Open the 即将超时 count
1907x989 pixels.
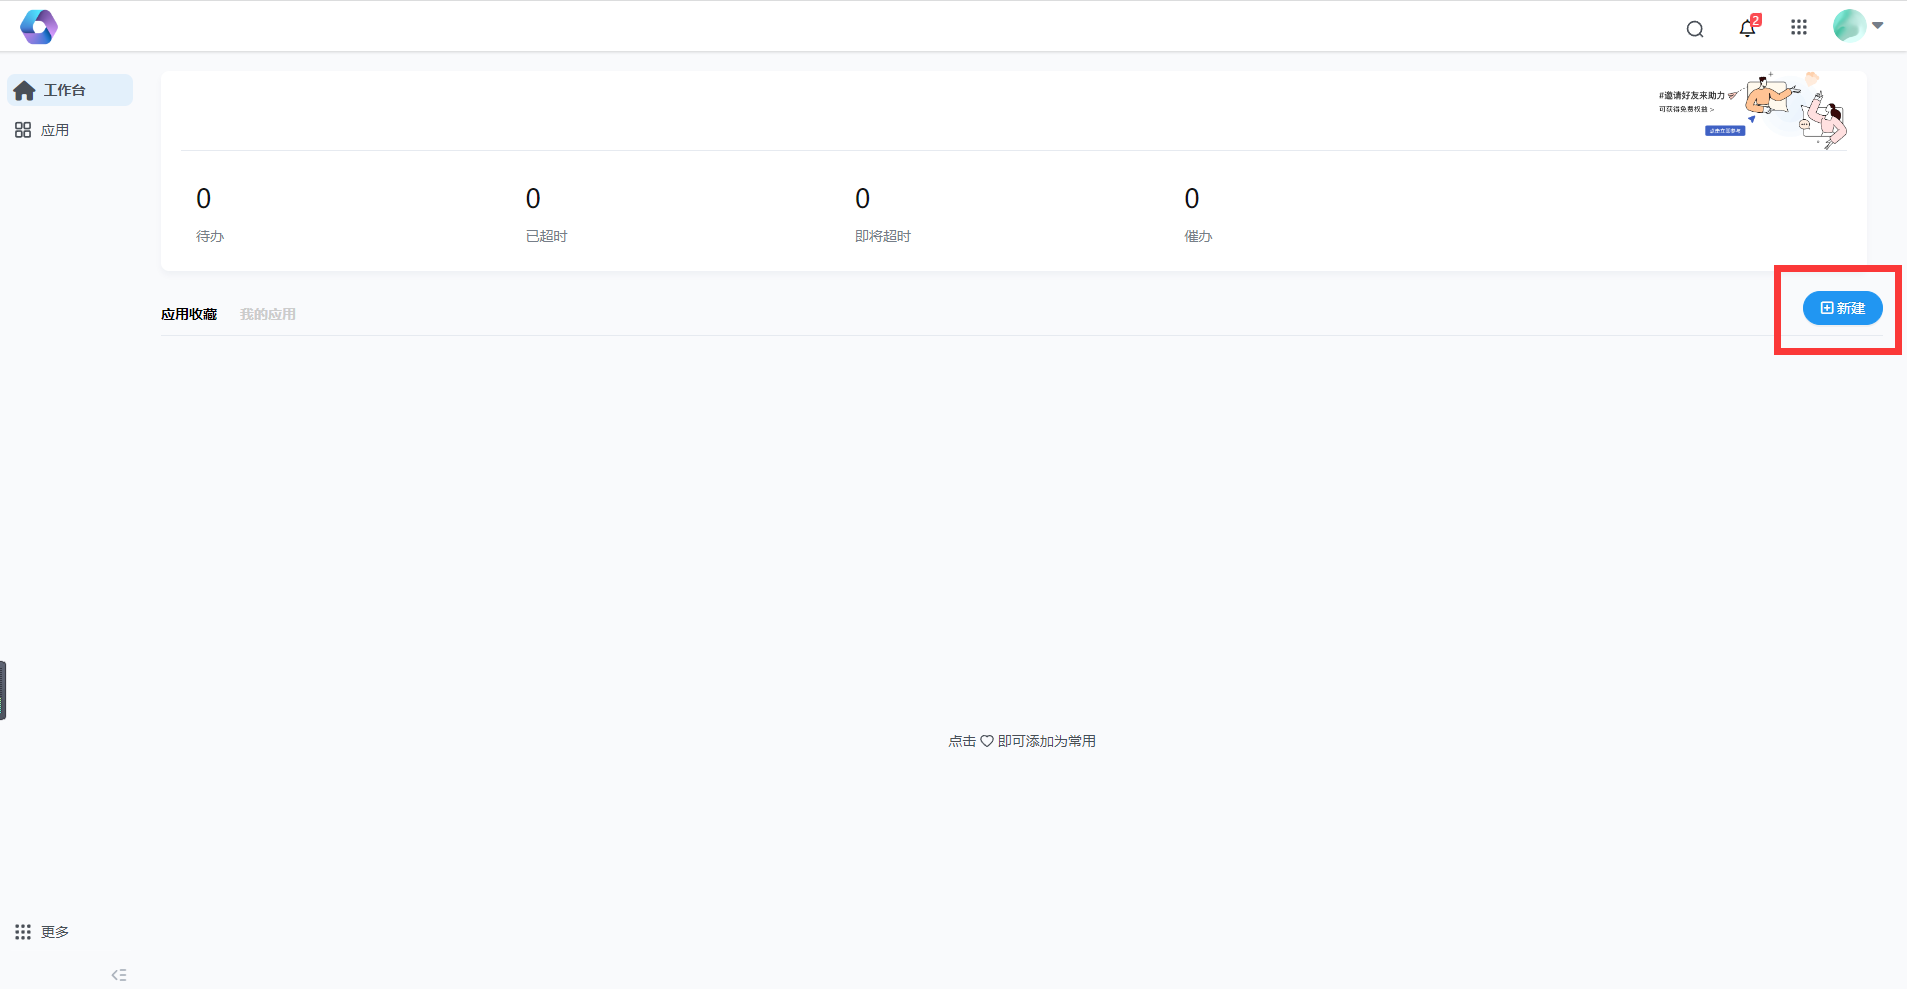click(x=862, y=199)
